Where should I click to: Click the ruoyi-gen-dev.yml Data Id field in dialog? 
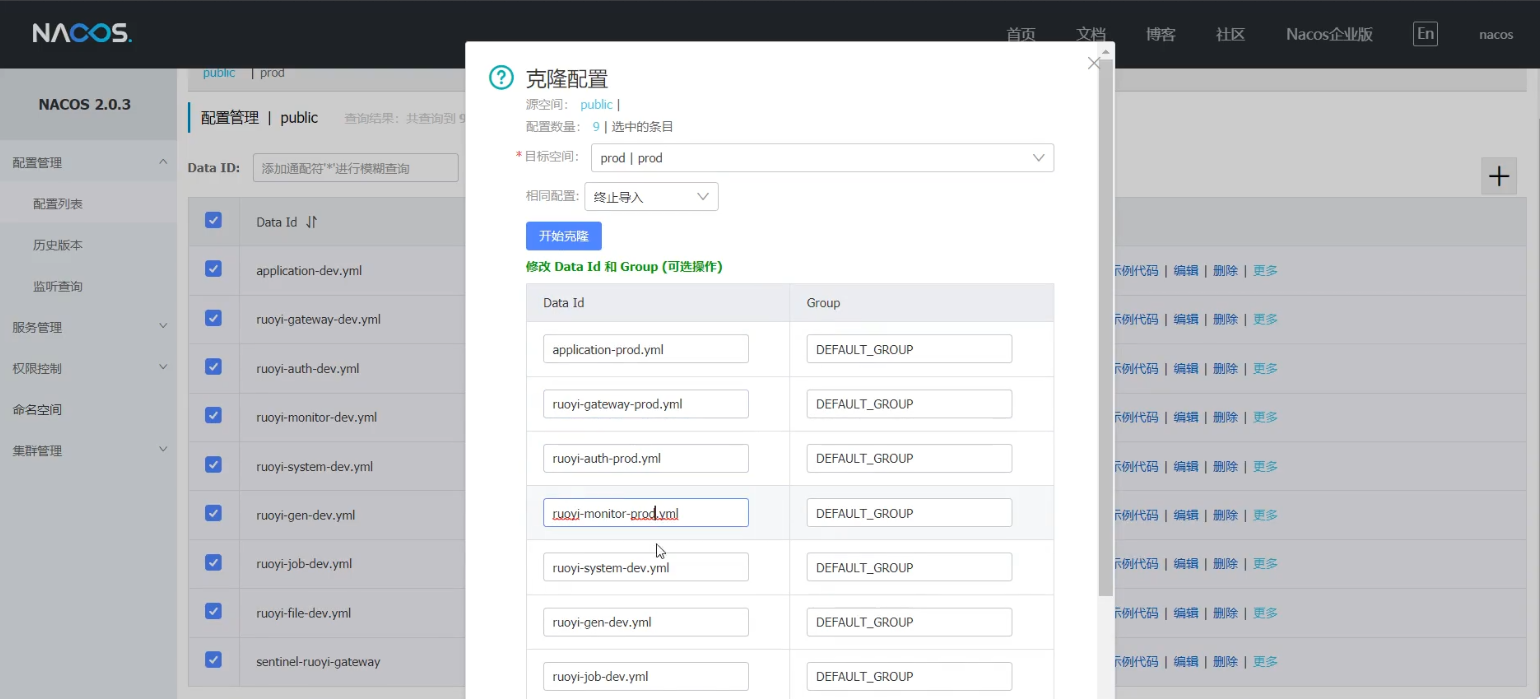click(646, 622)
